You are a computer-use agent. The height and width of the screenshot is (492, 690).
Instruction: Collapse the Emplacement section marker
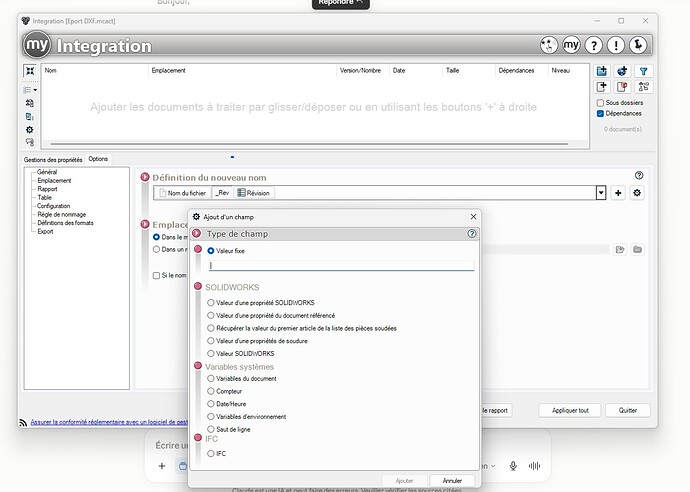coord(145,224)
